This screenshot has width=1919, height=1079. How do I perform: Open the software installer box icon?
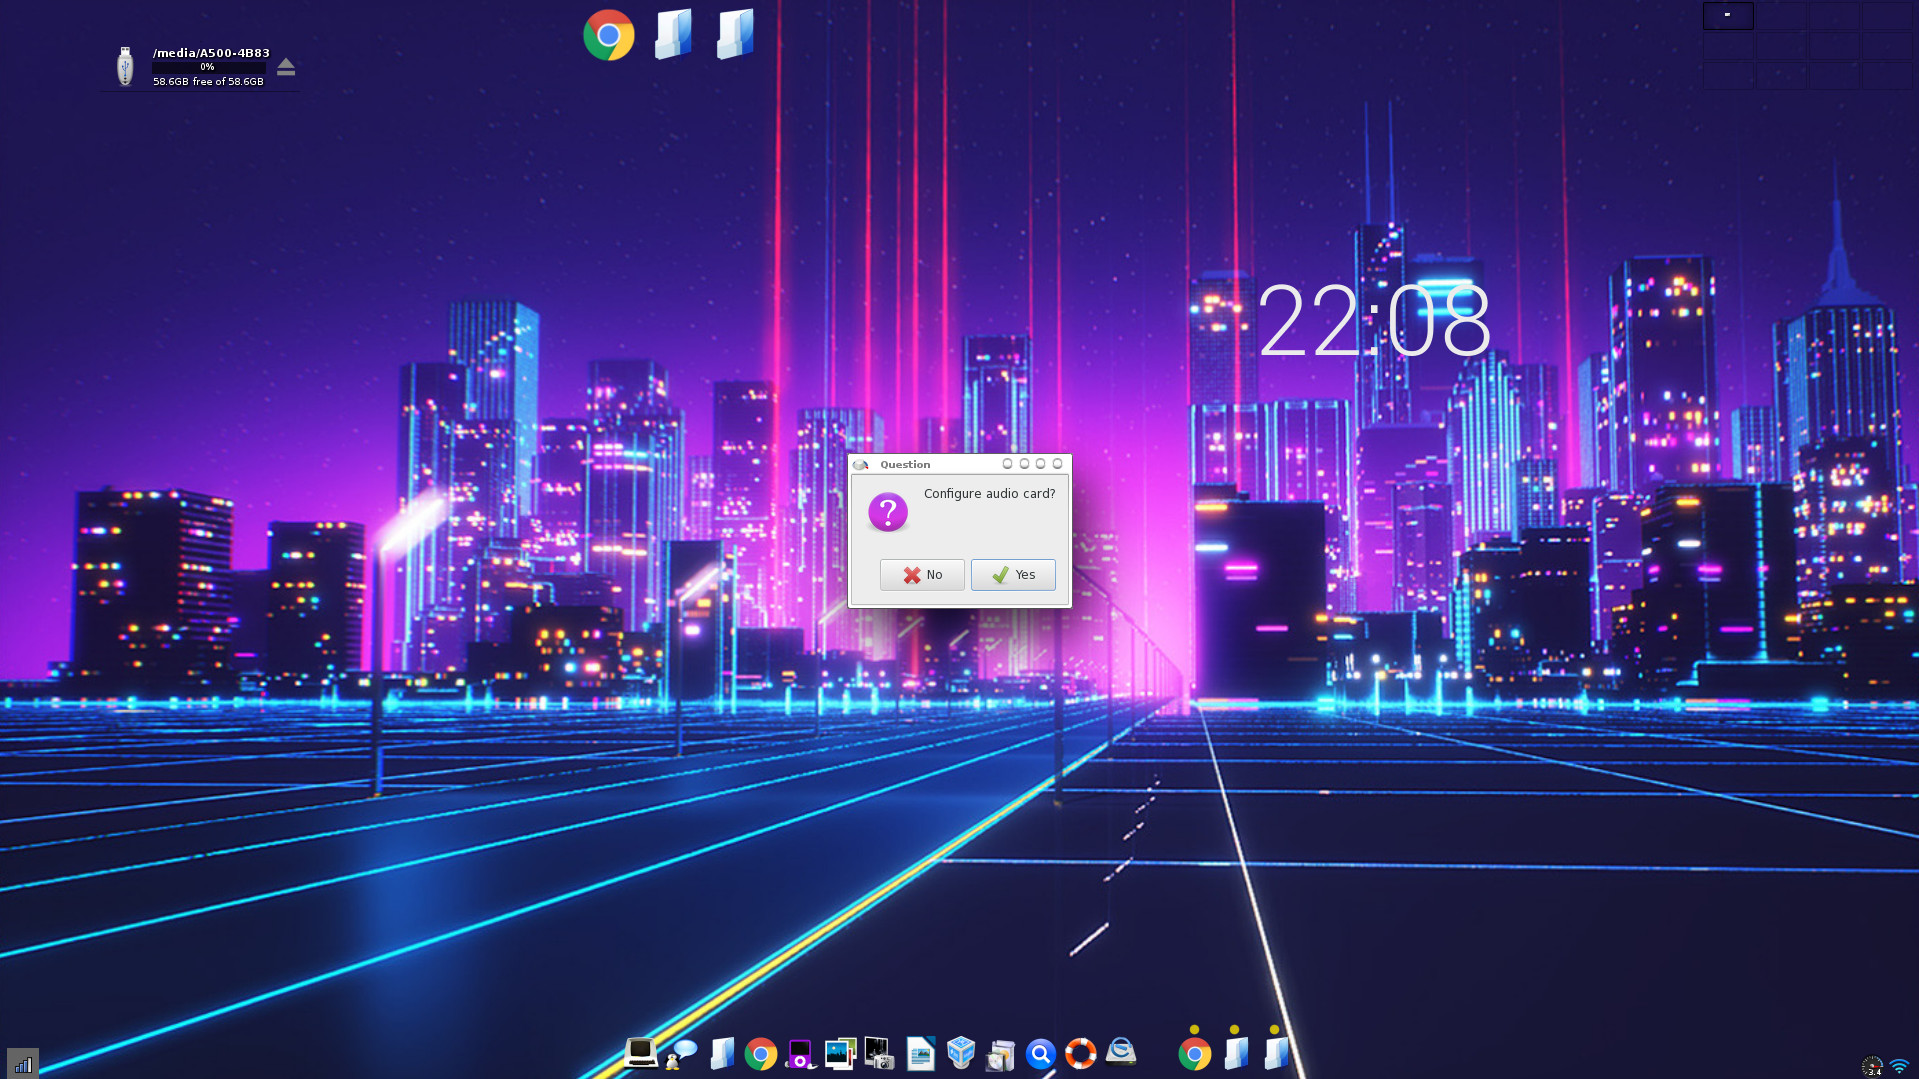tap(1000, 1053)
